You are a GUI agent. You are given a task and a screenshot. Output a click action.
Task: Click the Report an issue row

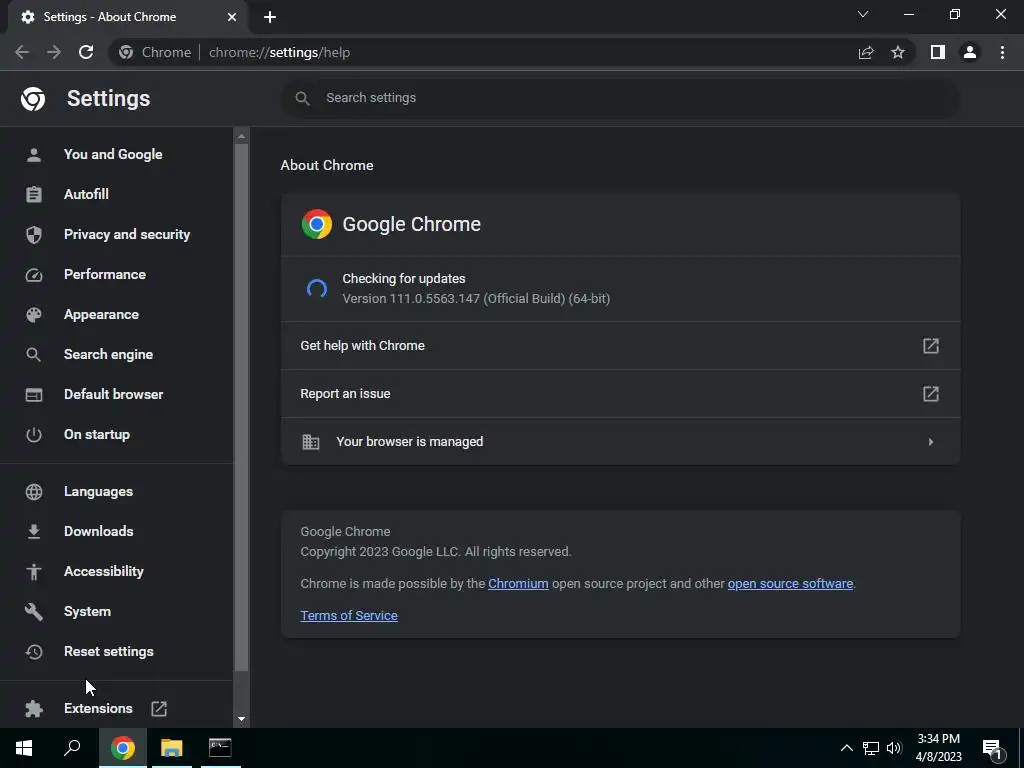tap(620, 394)
